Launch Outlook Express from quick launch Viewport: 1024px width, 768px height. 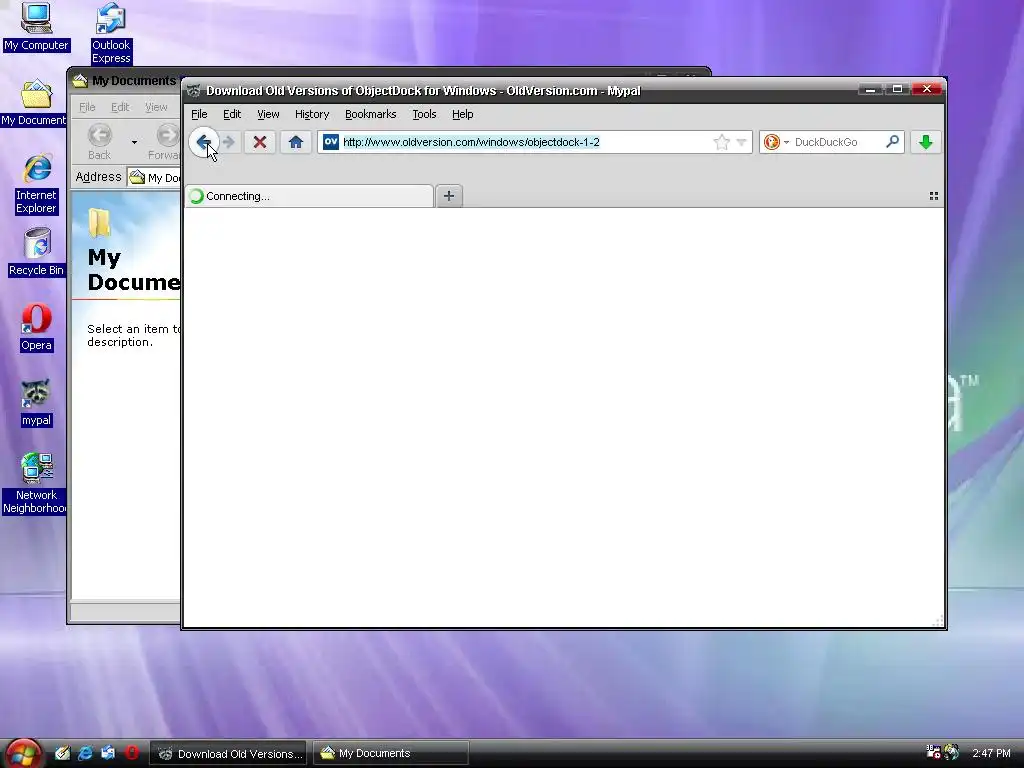108,753
